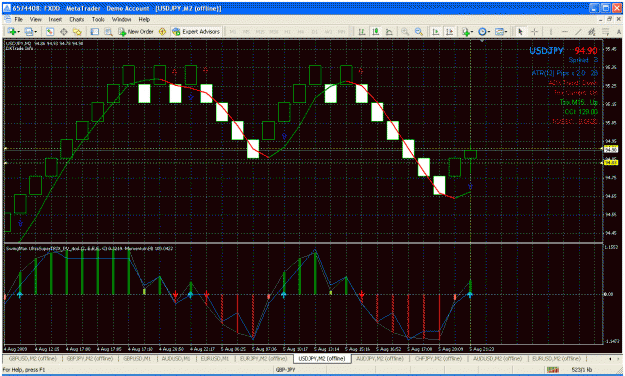Select the crosshair tool
The width and height of the screenshot is (625, 376).
pyautogui.click(x=534, y=31)
